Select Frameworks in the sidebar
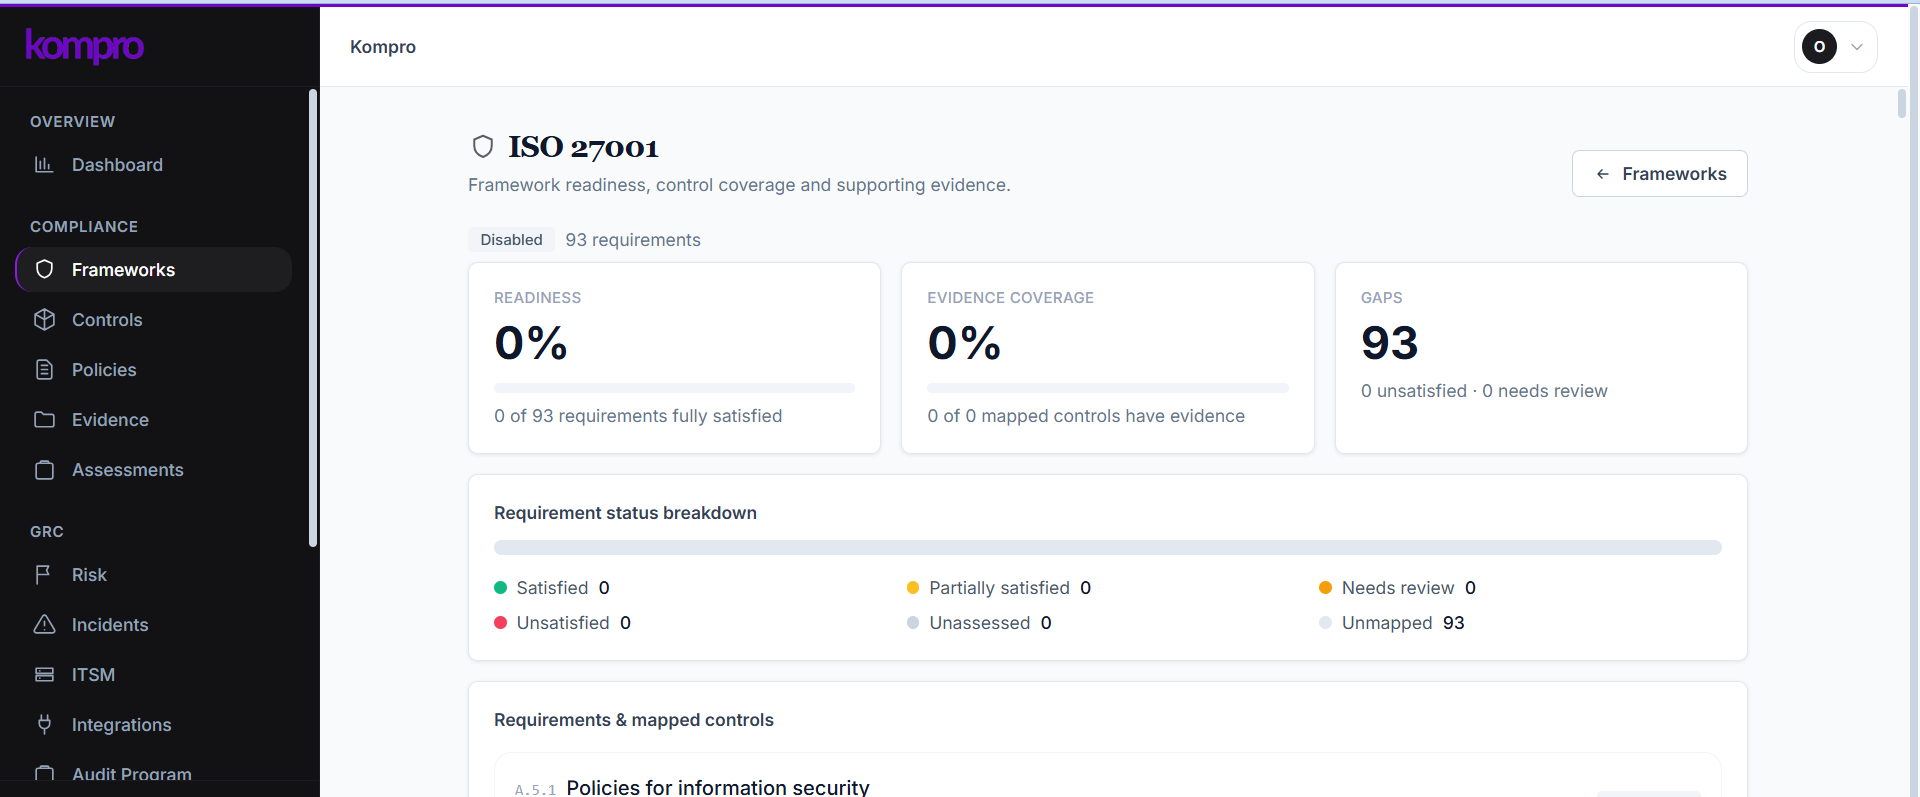Image resolution: width=1920 pixels, height=797 pixels. 154,270
